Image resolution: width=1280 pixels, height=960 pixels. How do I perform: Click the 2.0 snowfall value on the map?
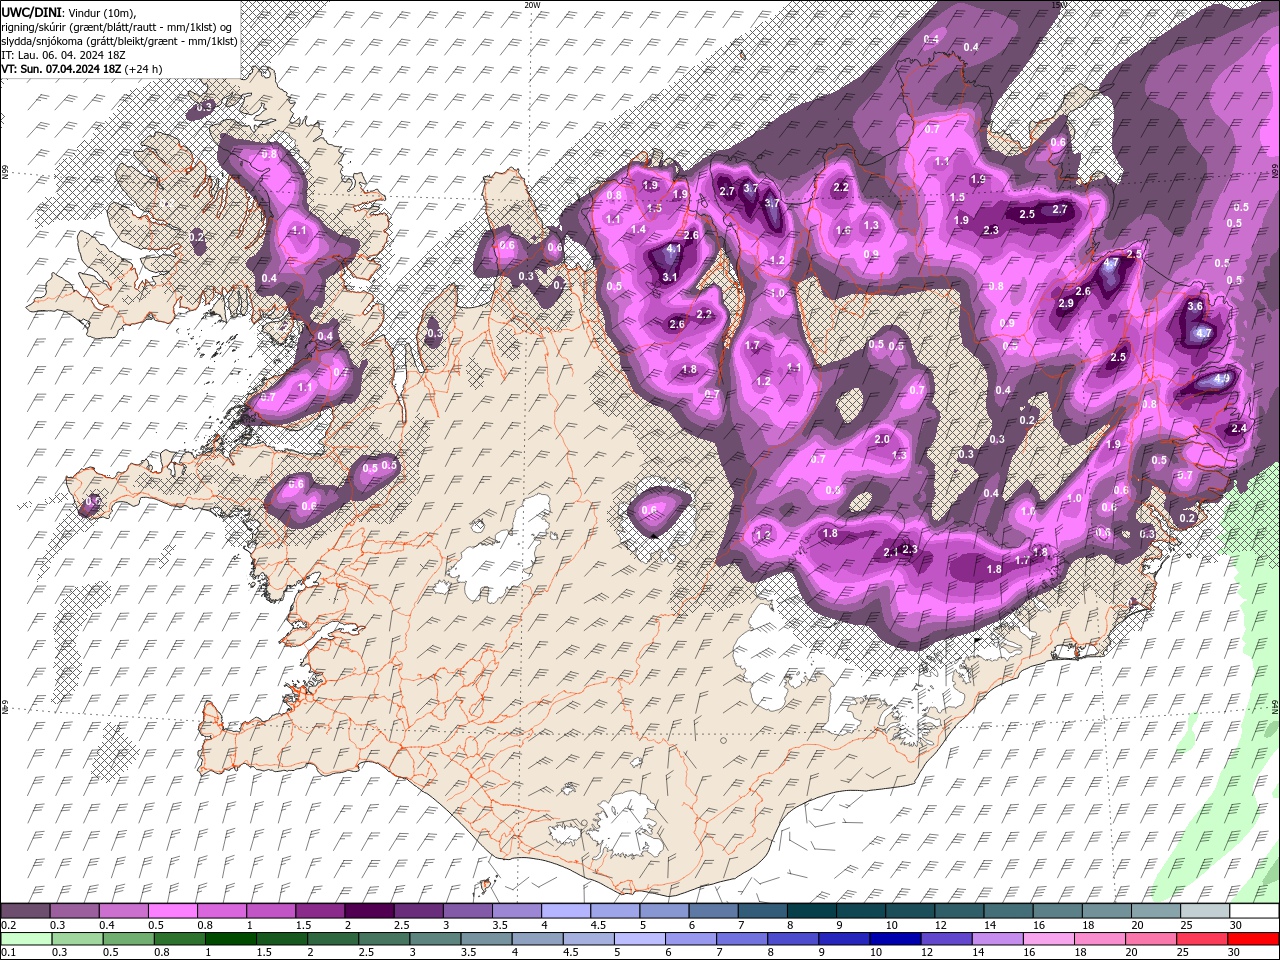pyautogui.click(x=882, y=440)
